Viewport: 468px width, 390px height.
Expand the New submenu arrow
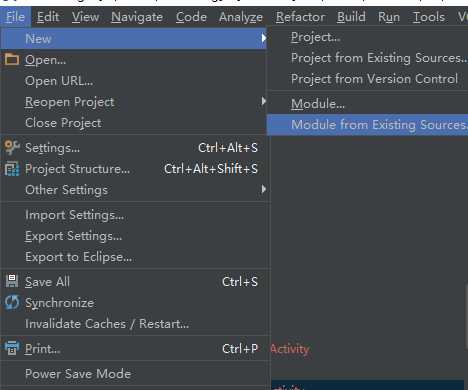click(264, 38)
